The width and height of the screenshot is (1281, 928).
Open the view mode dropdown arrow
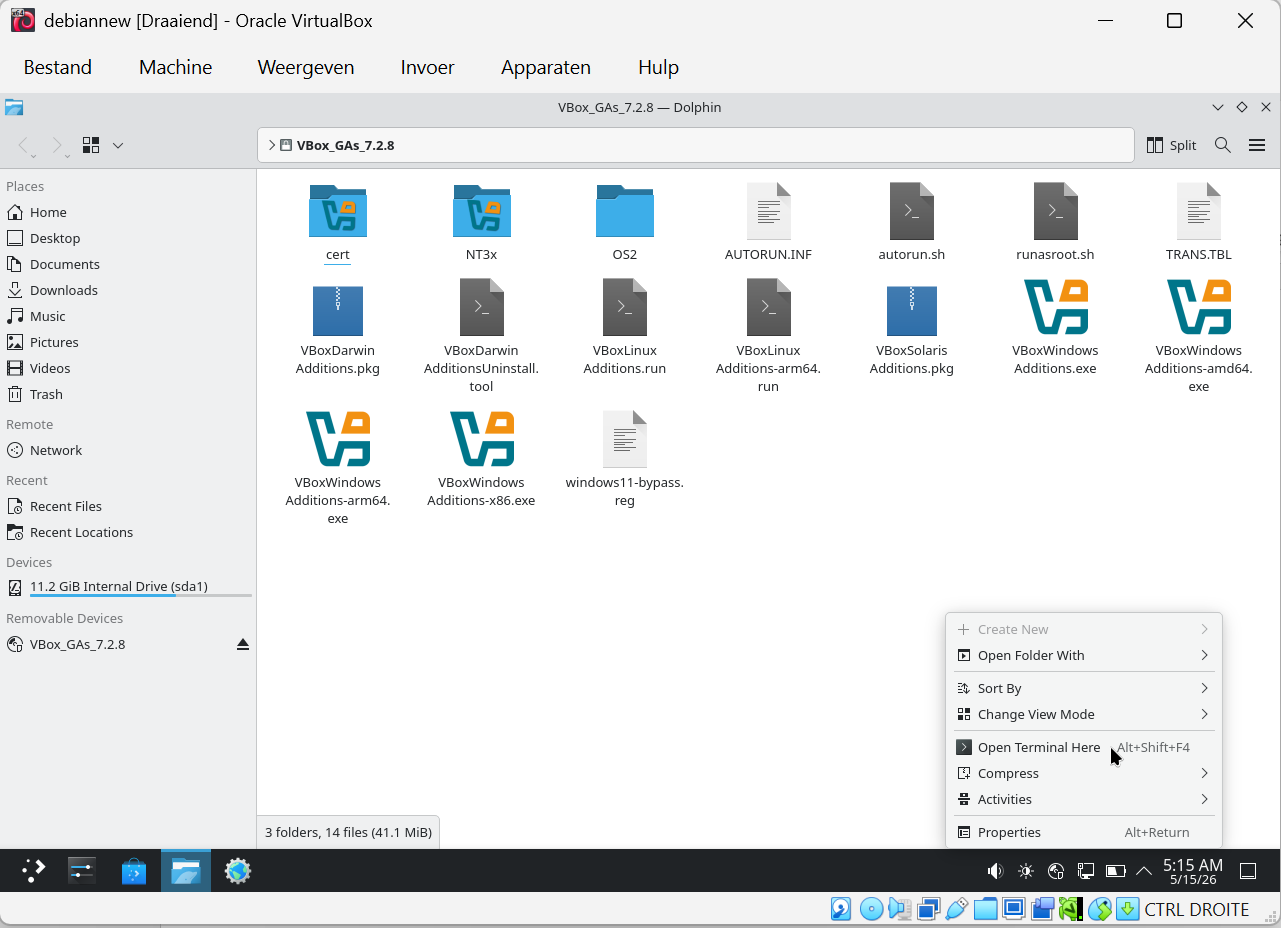[118, 145]
